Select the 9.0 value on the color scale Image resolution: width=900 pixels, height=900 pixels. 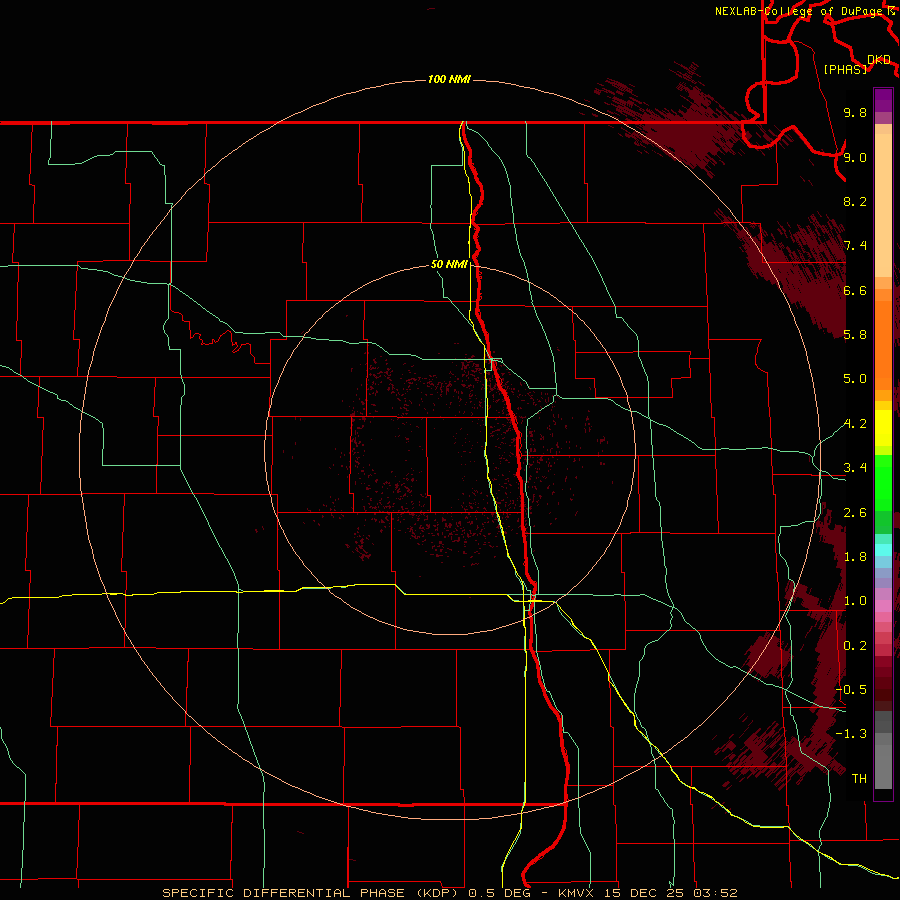tap(855, 157)
